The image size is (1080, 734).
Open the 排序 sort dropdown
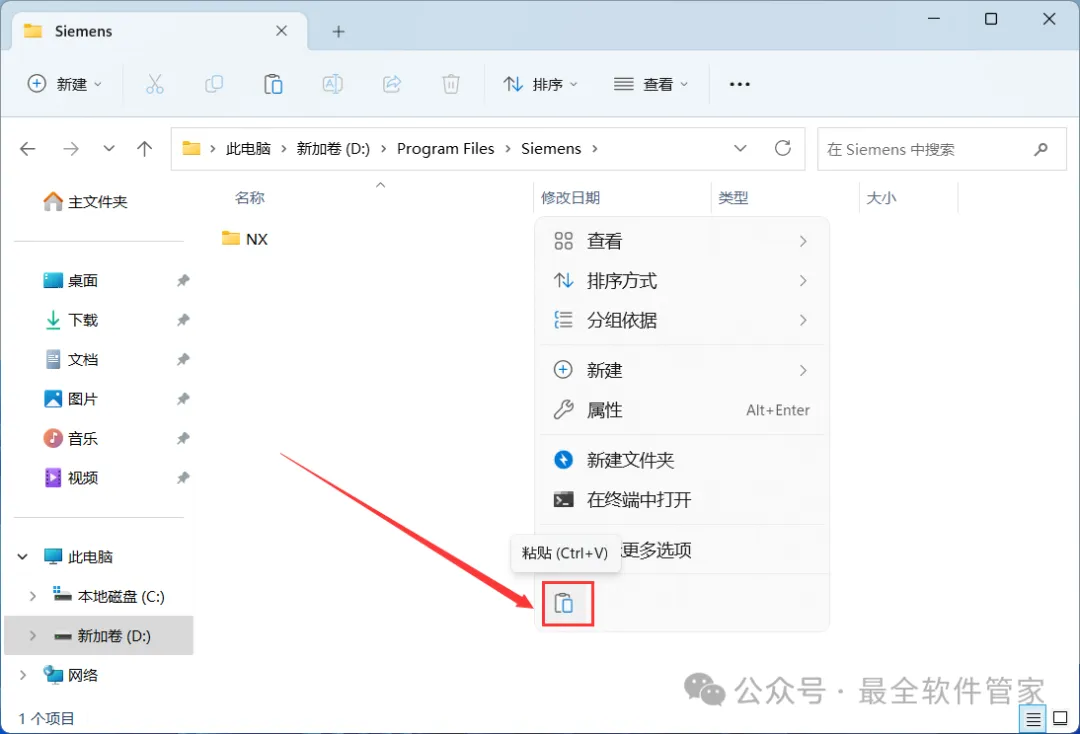(x=541, y=84)
